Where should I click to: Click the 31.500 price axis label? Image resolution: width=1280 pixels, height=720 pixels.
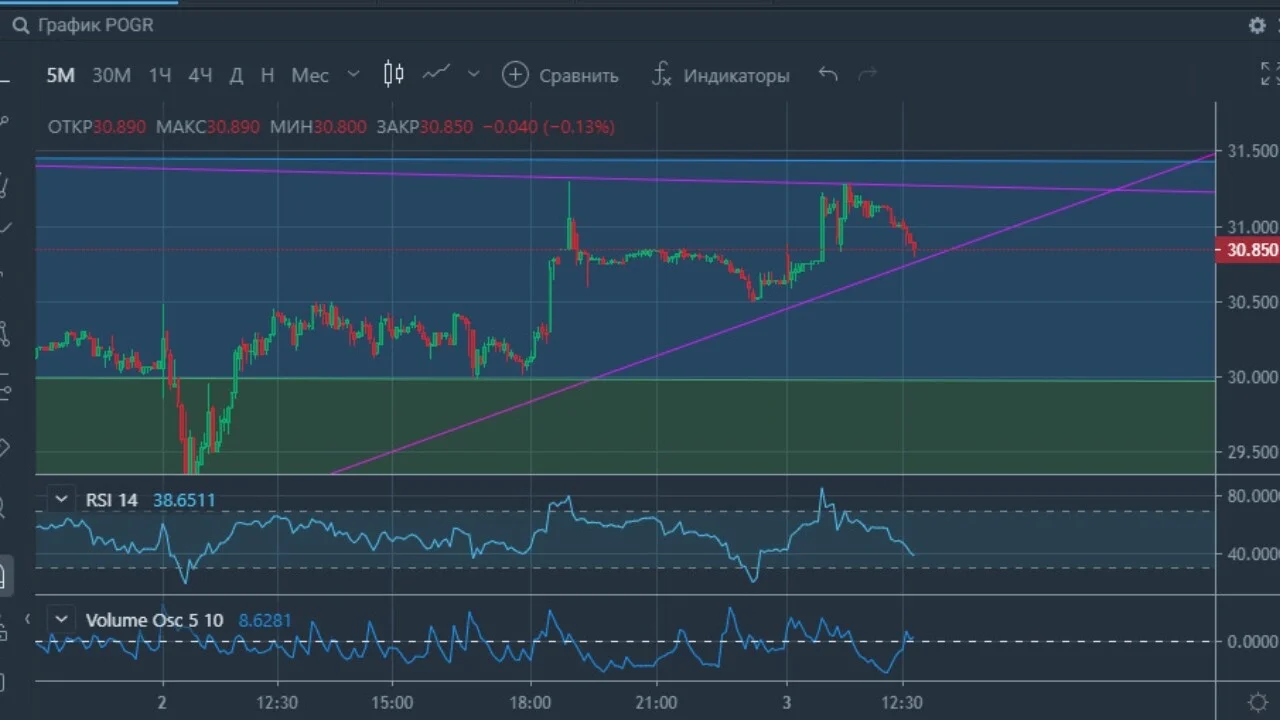1253,151
